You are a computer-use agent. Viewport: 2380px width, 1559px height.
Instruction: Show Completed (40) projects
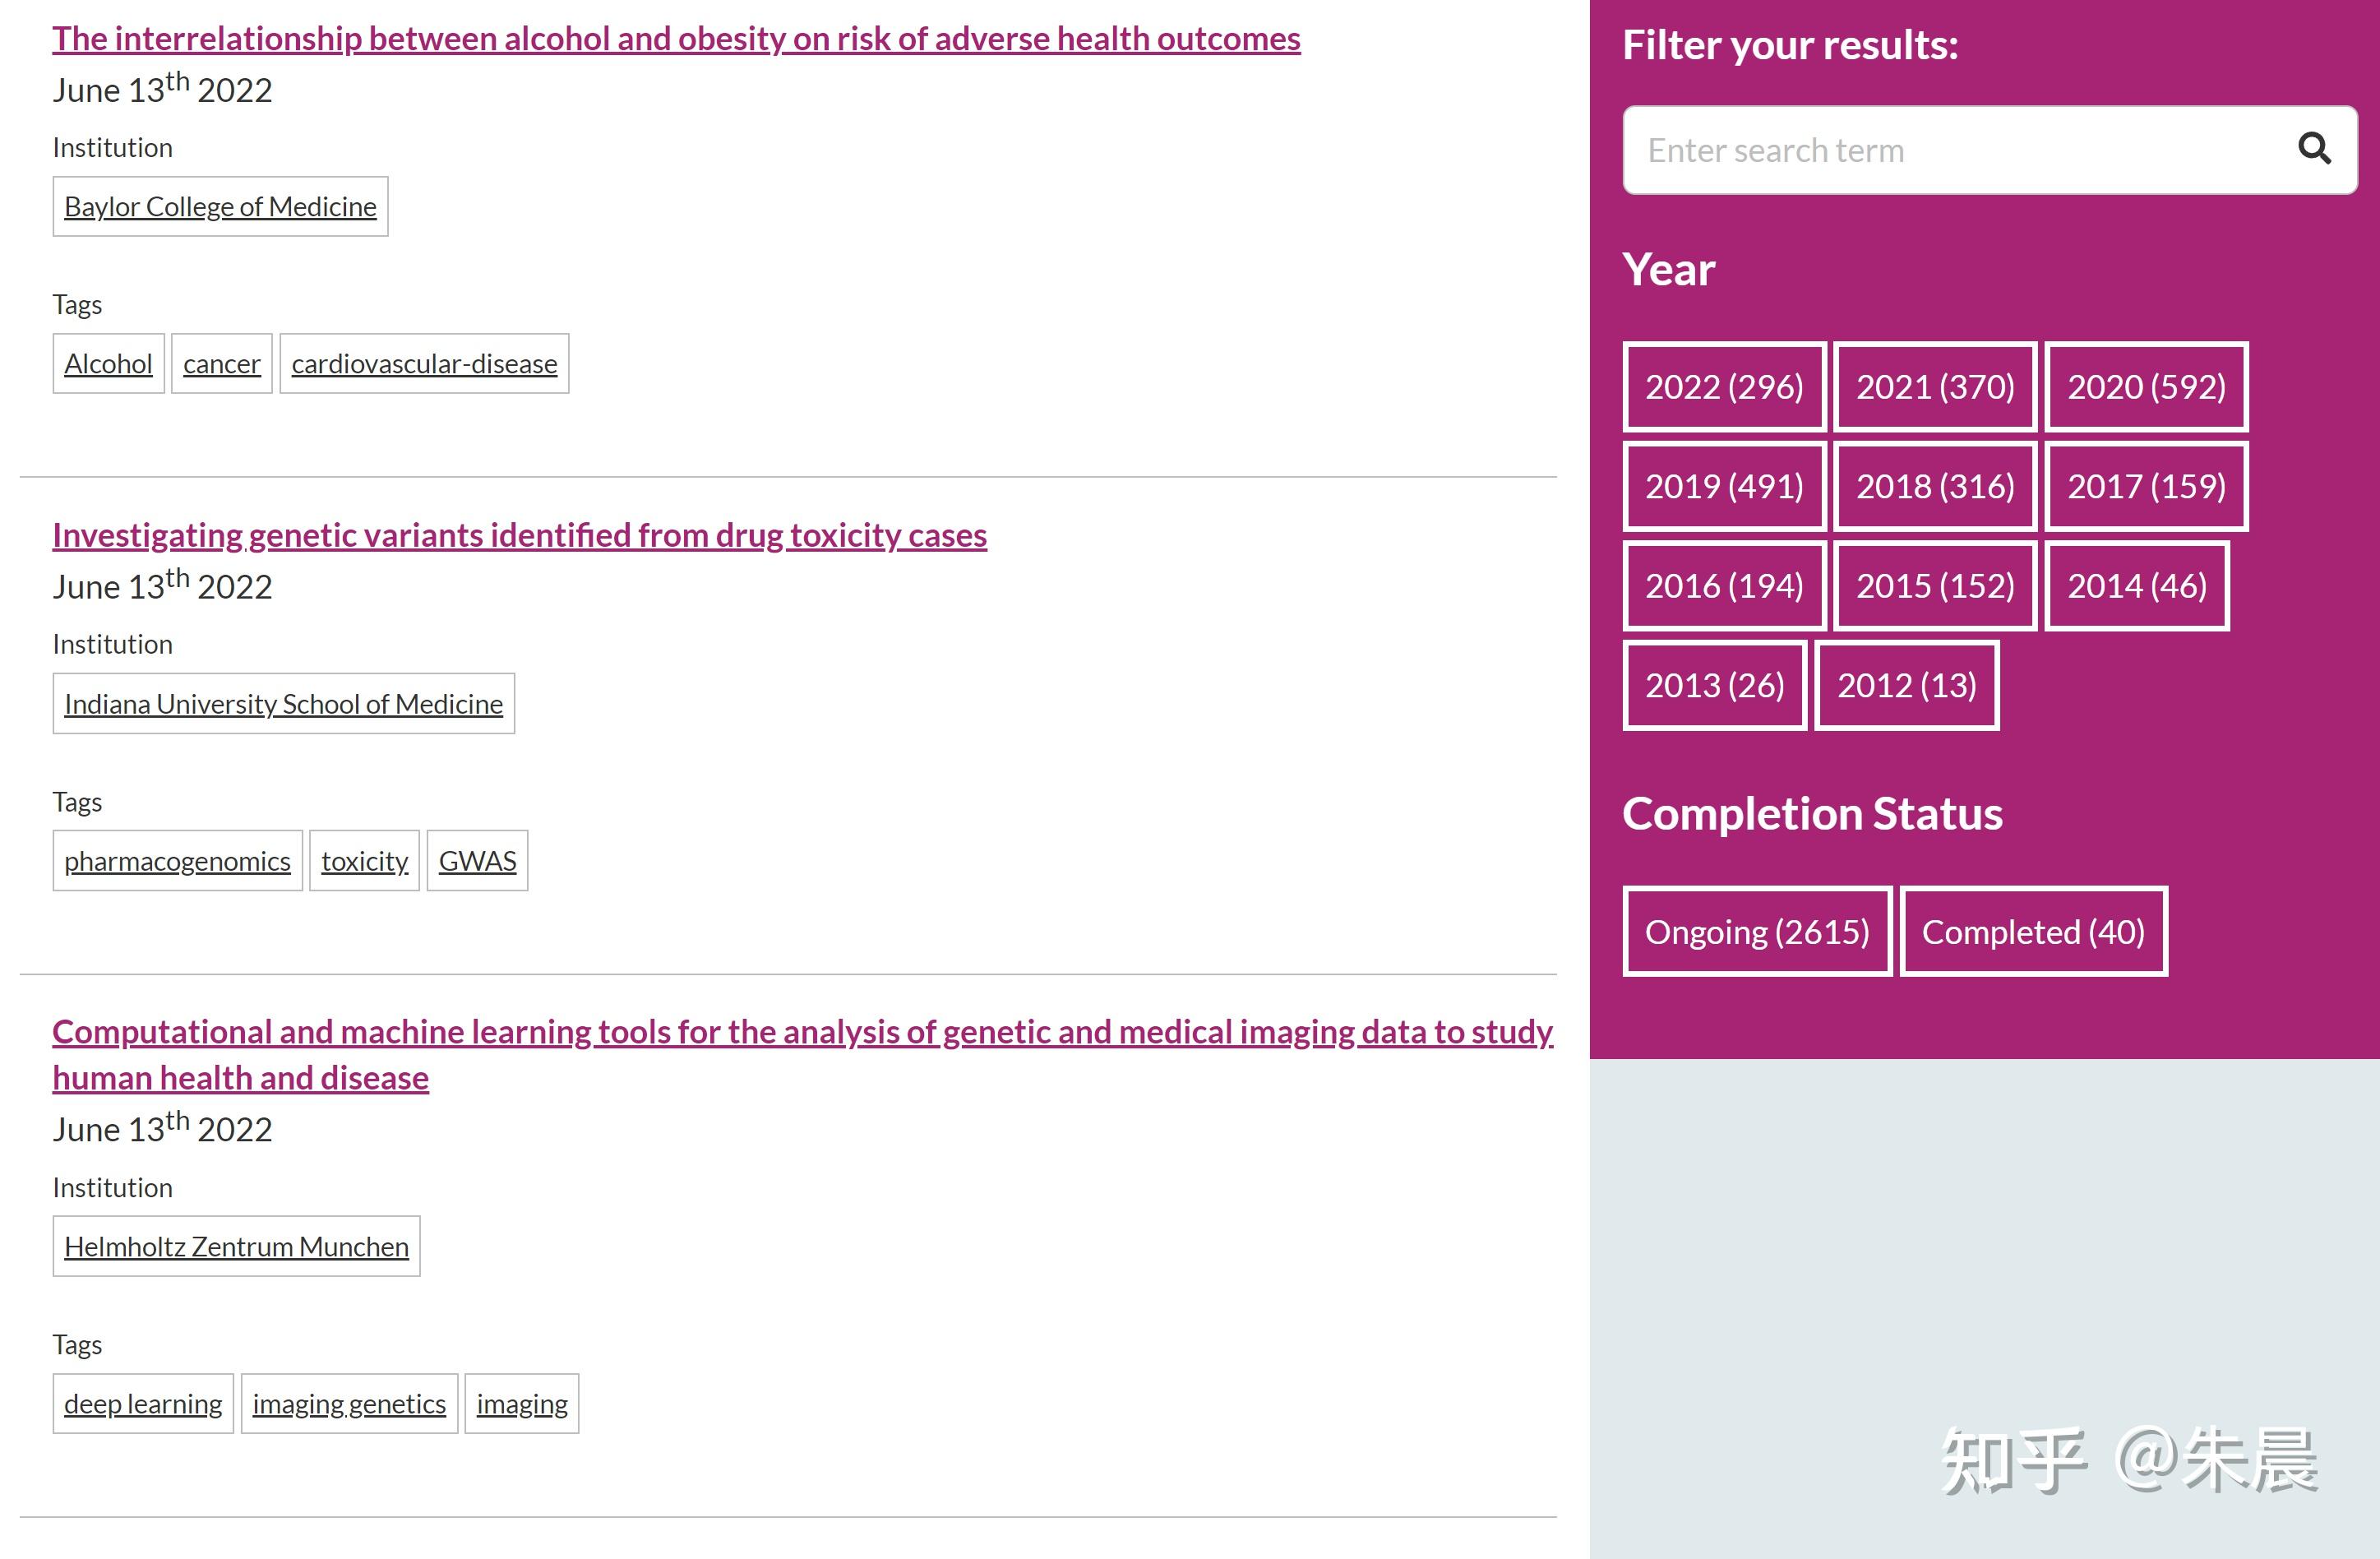(2033, 932)
